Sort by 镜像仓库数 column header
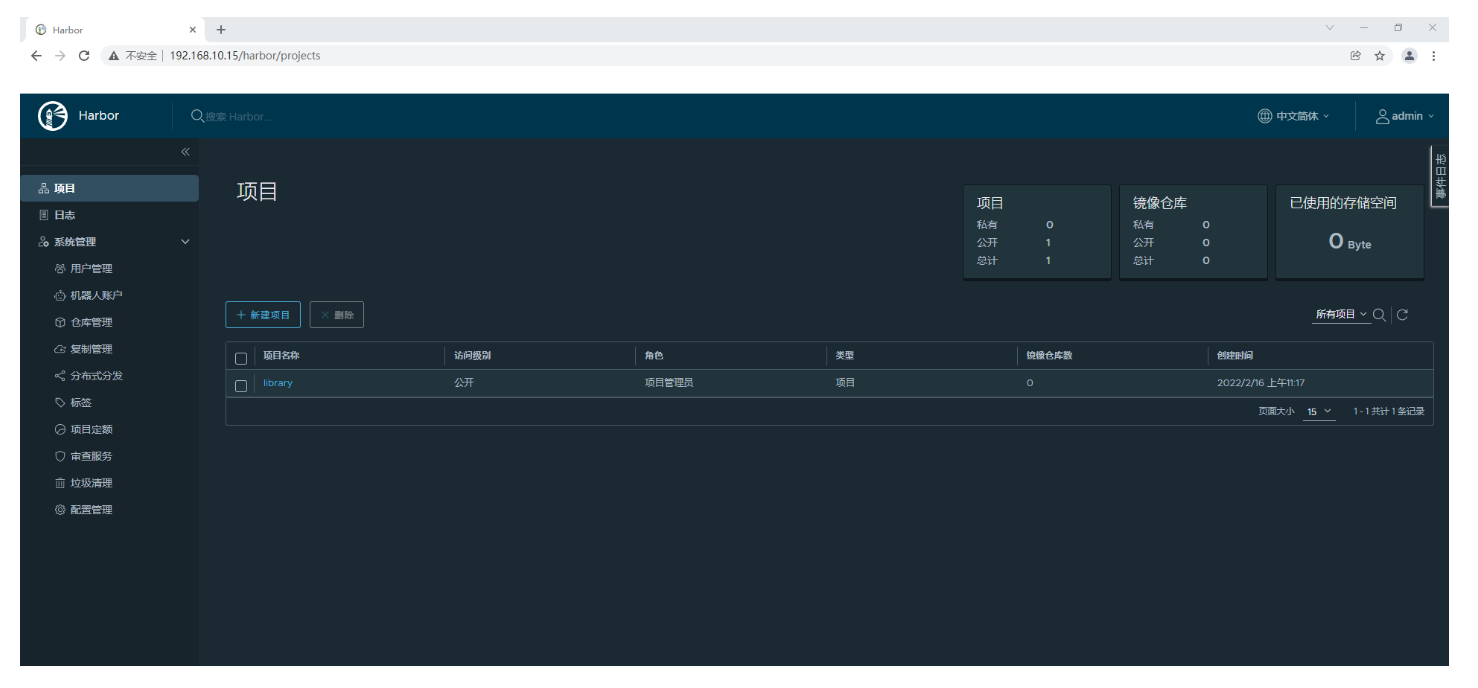The width and height of the screenshot is (1478, 688). tap(1049, 356)
